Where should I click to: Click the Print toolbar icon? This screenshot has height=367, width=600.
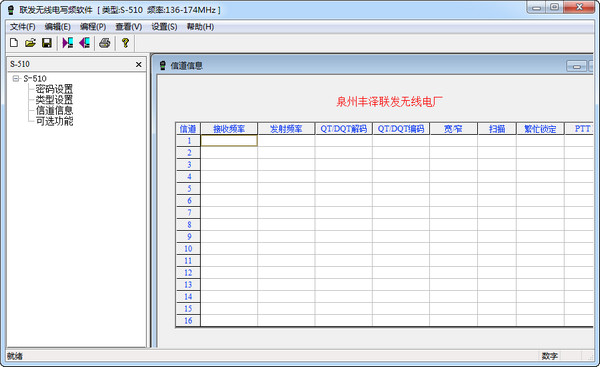[x=104, y=43]
